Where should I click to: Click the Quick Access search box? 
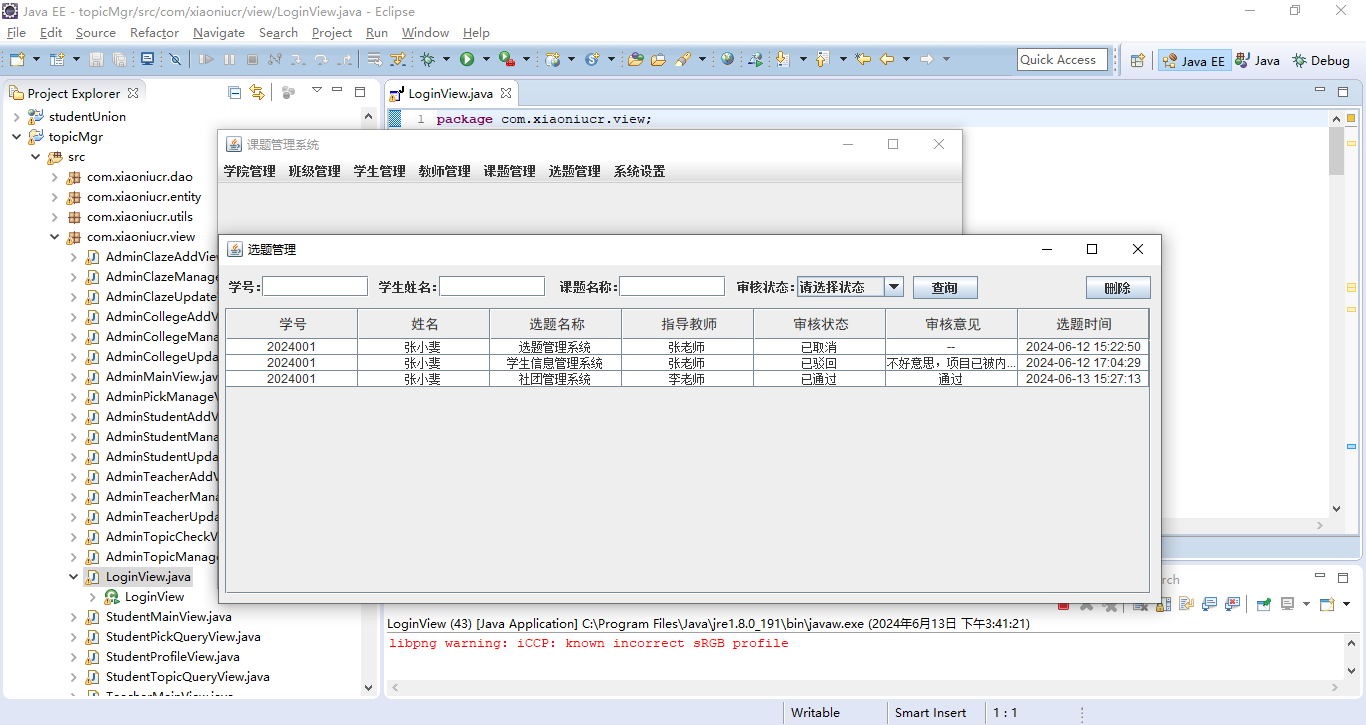click(x=1062, y=60)
